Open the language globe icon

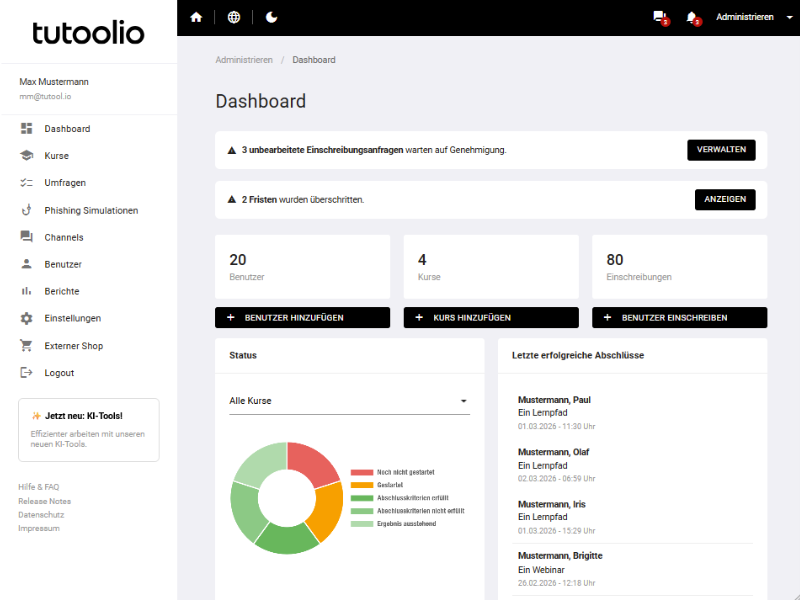pos(234,17)
